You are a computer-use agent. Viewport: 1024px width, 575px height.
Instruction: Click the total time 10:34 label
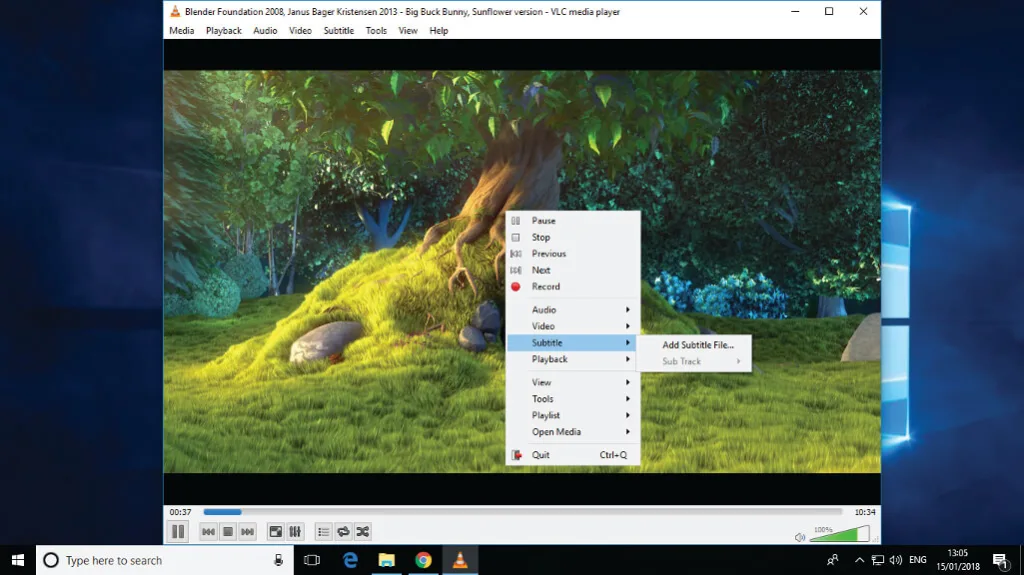tap(865, 512)
